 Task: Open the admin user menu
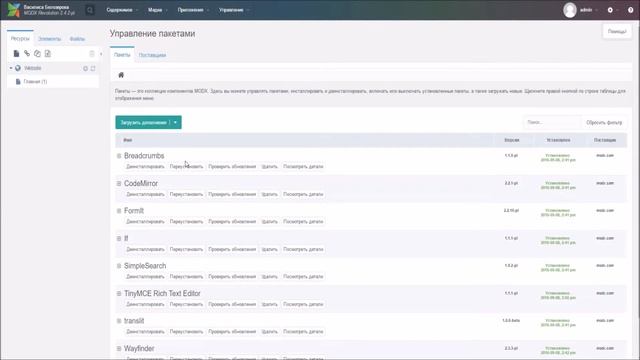click(x=588, y=10)
